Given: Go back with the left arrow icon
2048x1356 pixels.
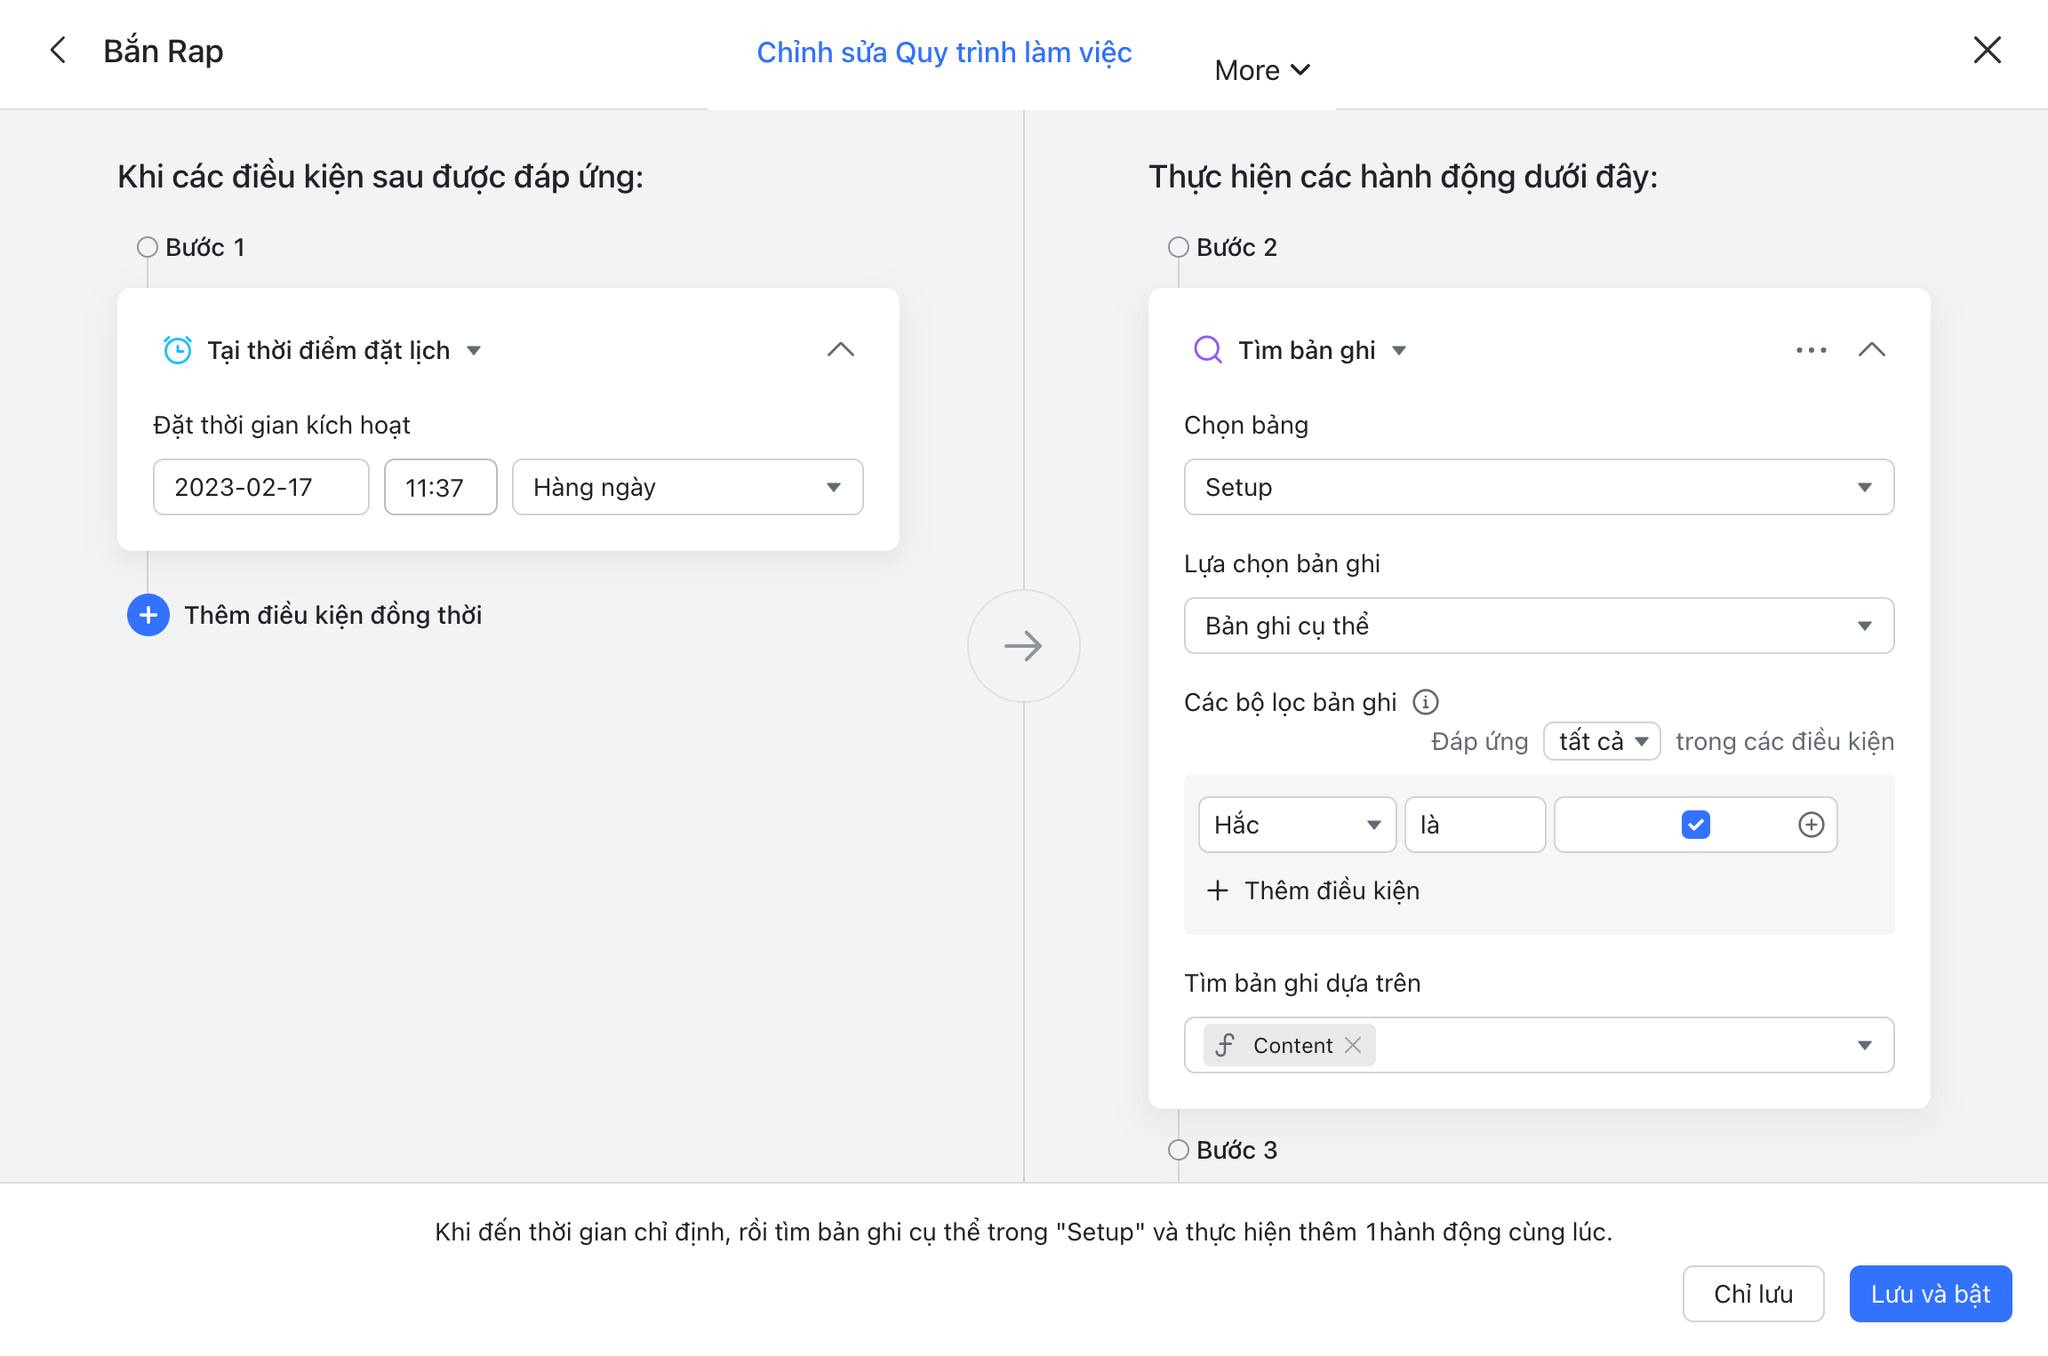Looking at the screenshot, I should (58, 50).
